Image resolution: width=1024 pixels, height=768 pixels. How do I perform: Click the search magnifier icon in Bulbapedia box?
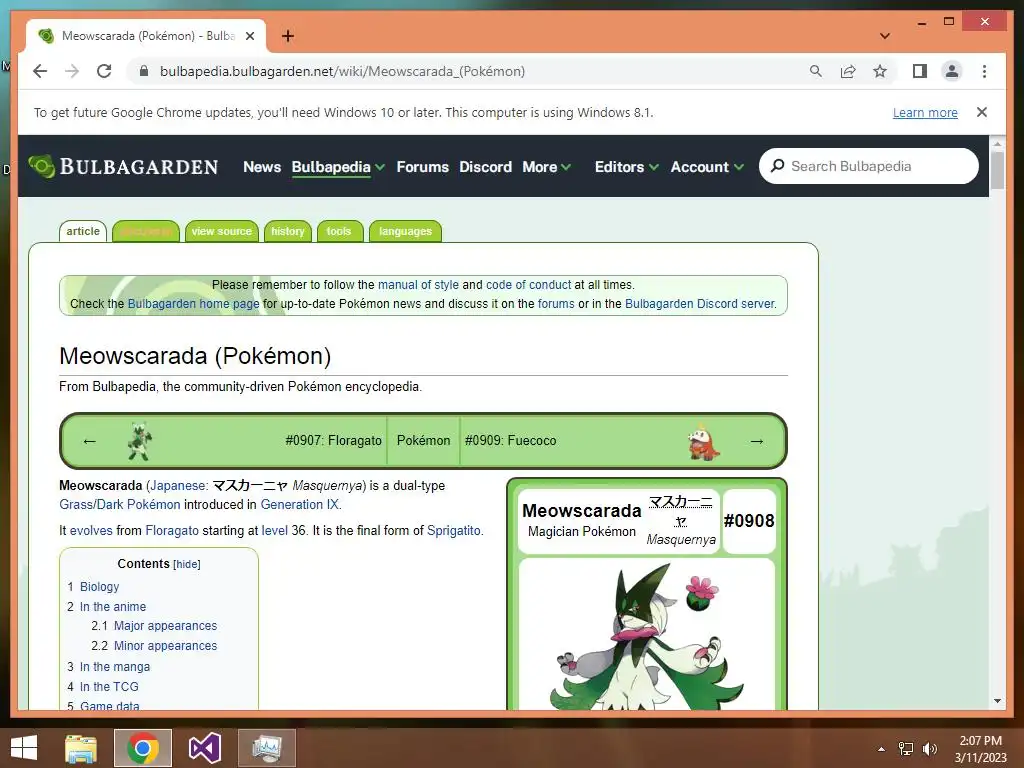[777, 166]
